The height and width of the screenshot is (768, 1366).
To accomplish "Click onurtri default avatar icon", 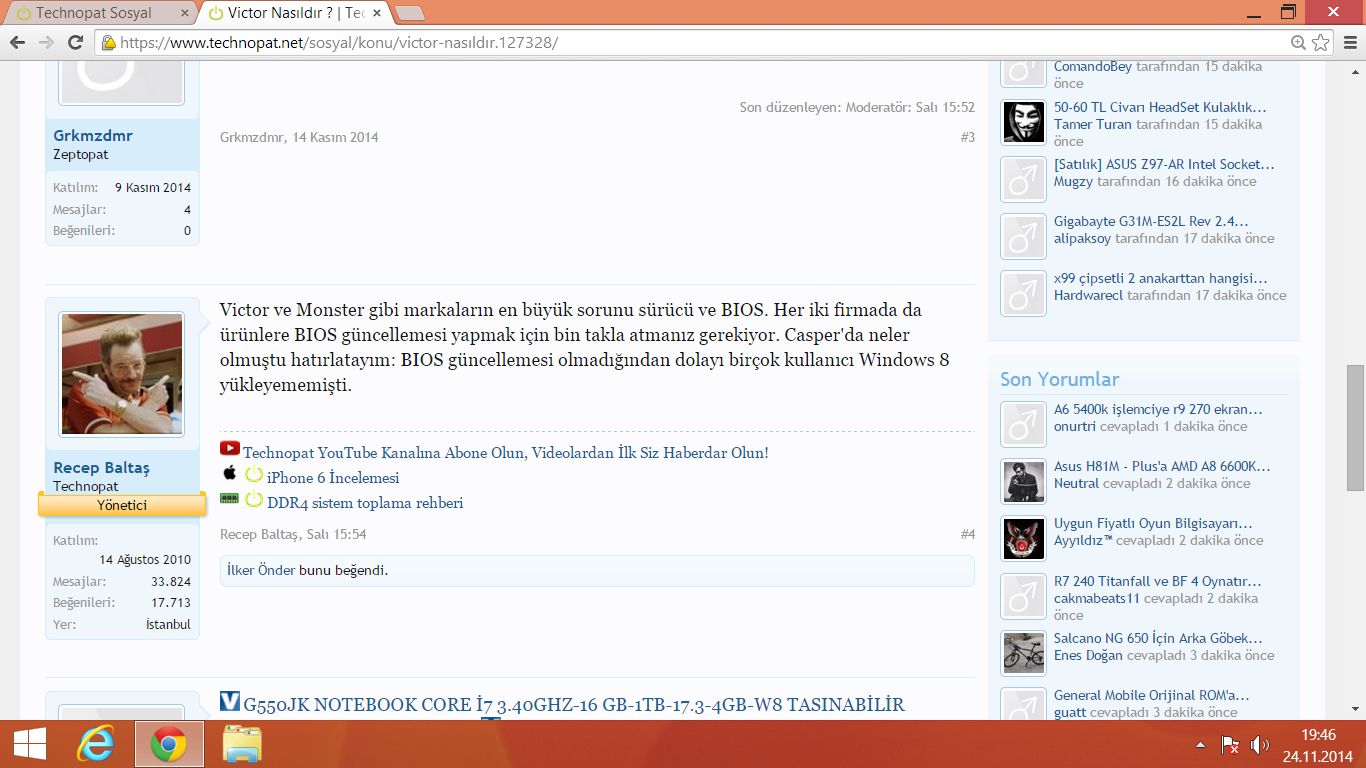I will [x=1023, y=425].
